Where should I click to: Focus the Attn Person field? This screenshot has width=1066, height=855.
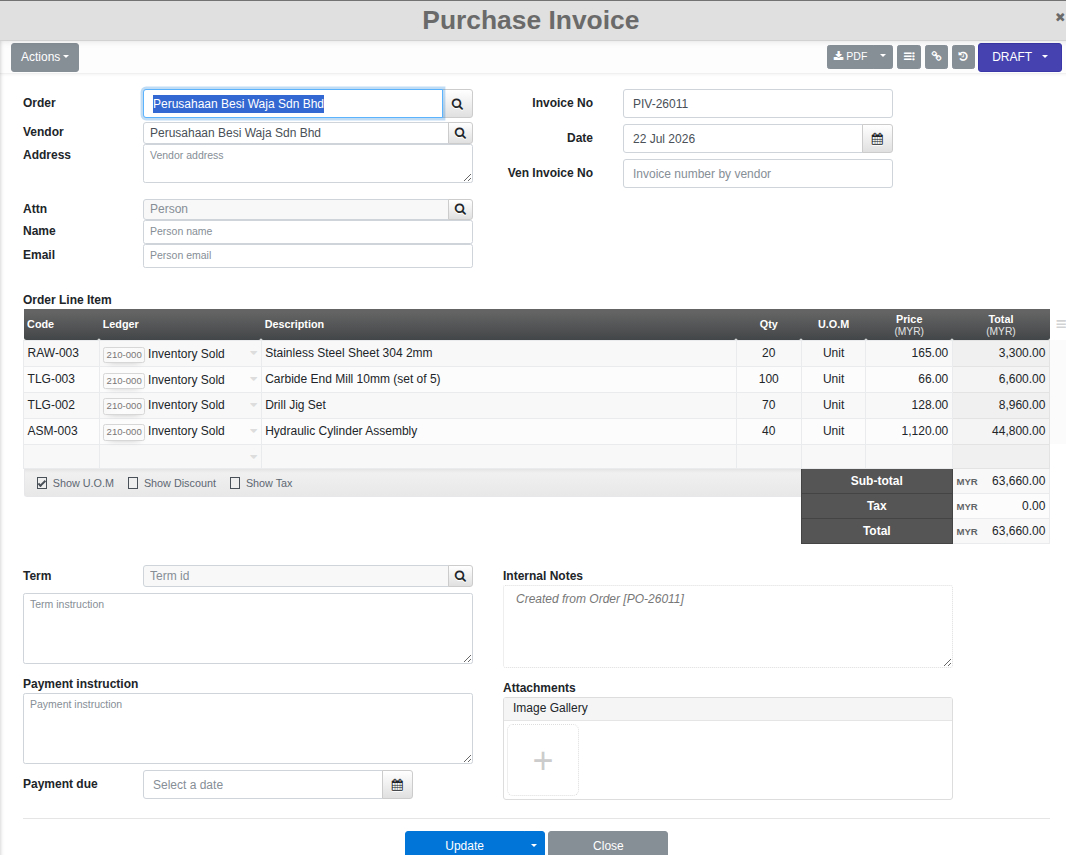pyautogui.click(x=296, y=209)
